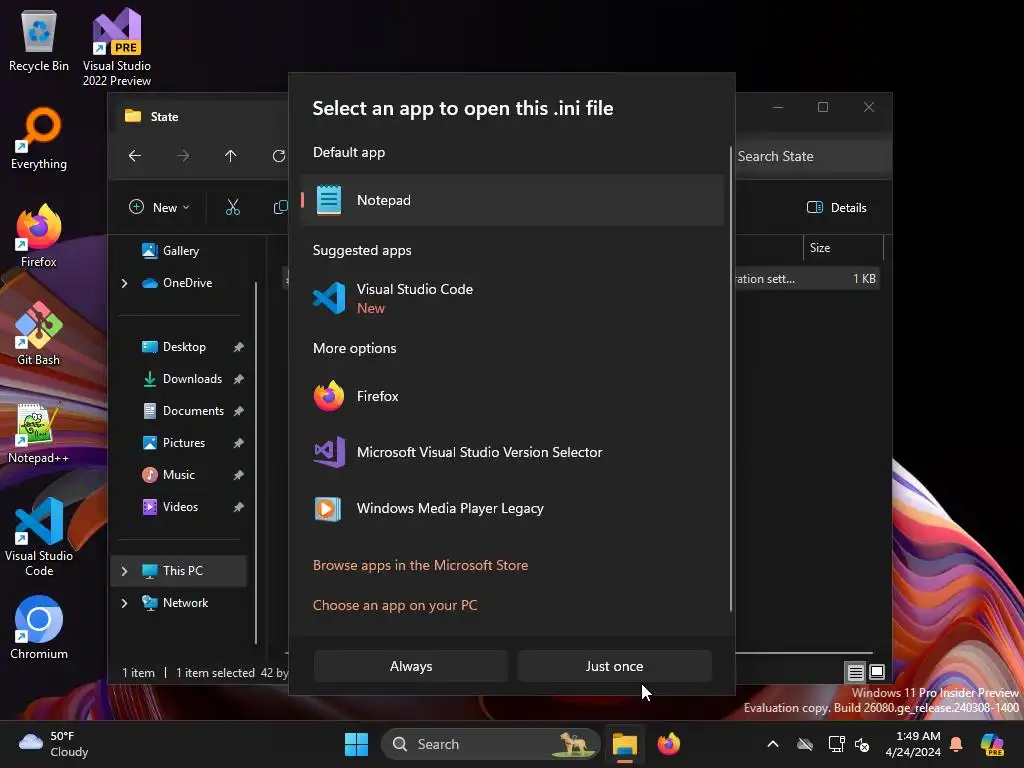Select the Firefox desktop shortcut

pos(39,236)
